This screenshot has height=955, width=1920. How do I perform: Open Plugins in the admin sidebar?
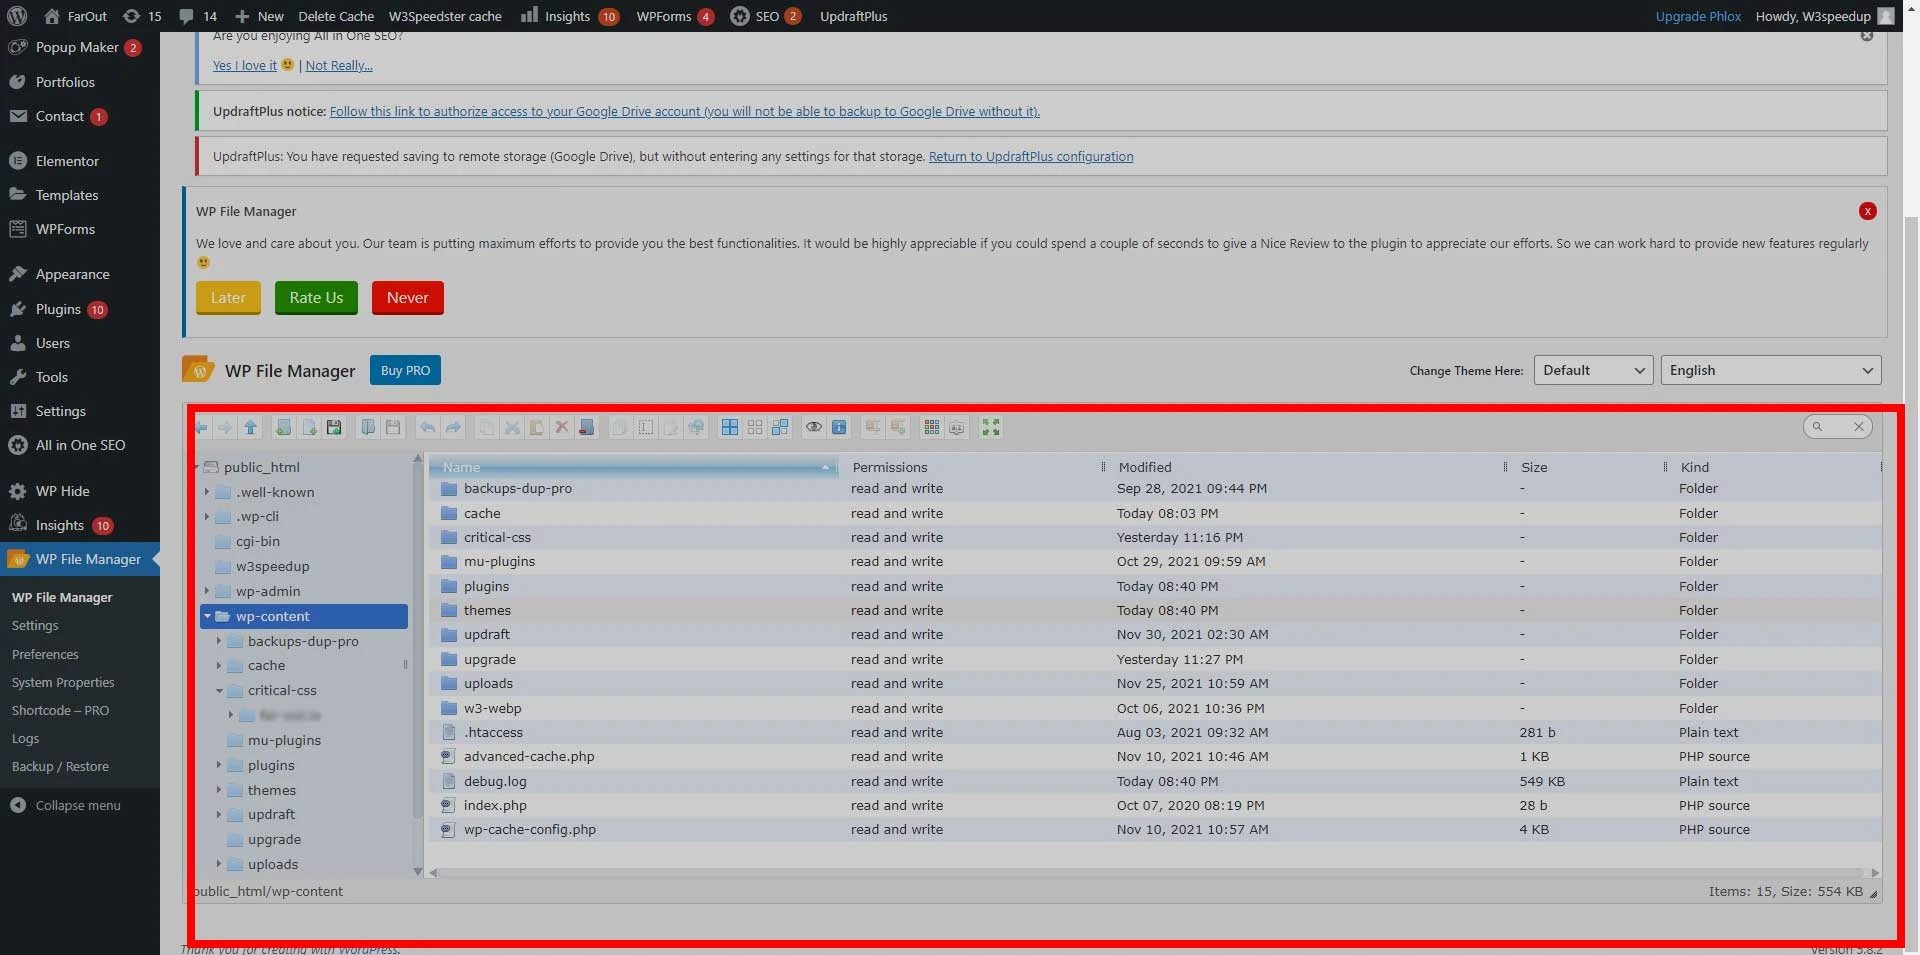coord(58,309)
